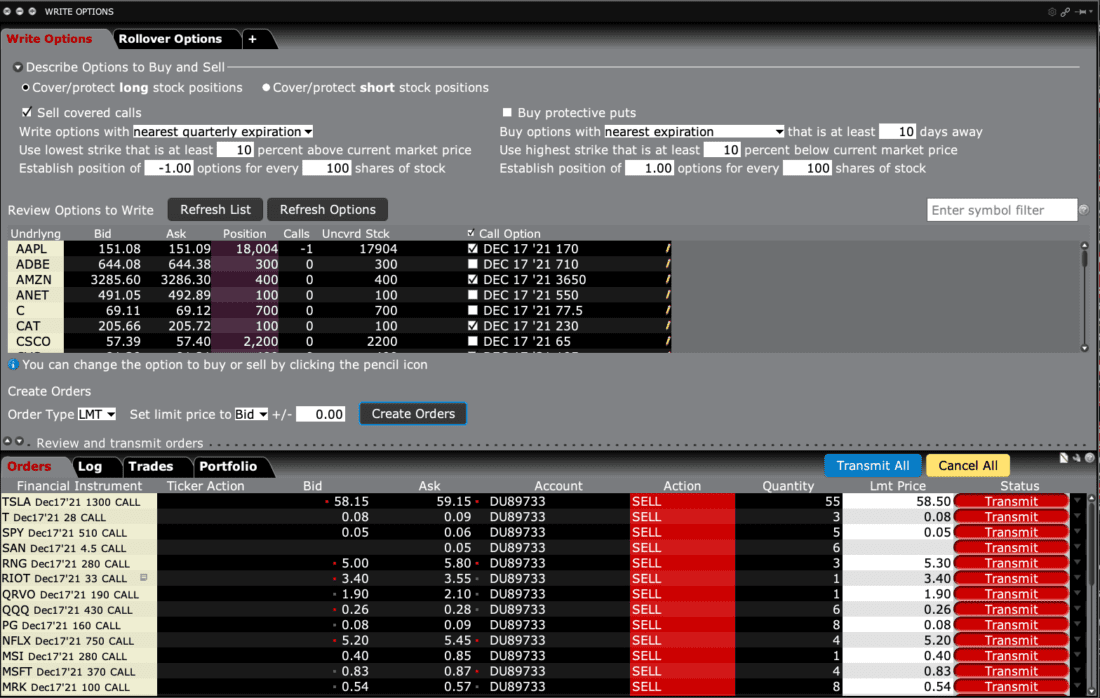Click help icon next to symbol filter
The height and width of the screenshot is (698, 1100).
pyautogui.click(x=1084, y=210)
